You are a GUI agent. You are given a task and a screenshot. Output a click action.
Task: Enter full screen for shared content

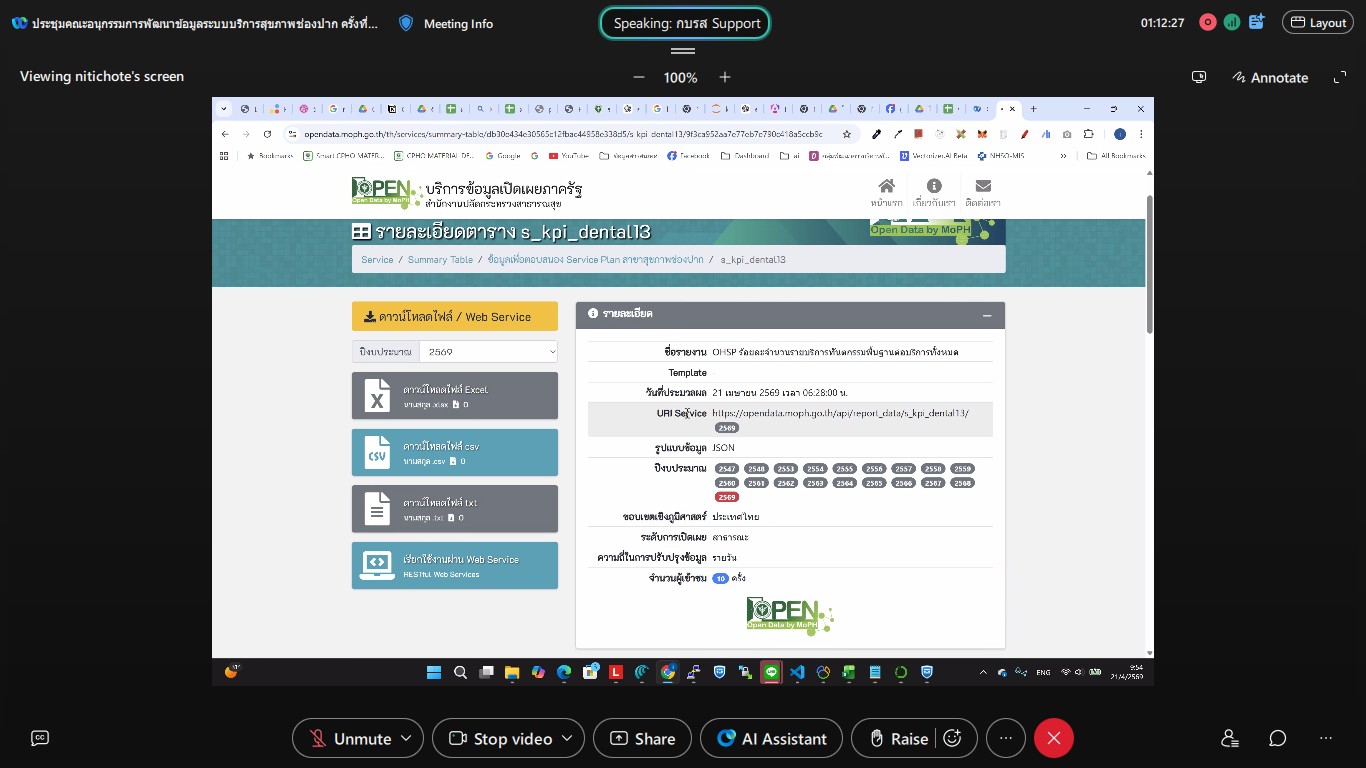tap(1340, 77)
